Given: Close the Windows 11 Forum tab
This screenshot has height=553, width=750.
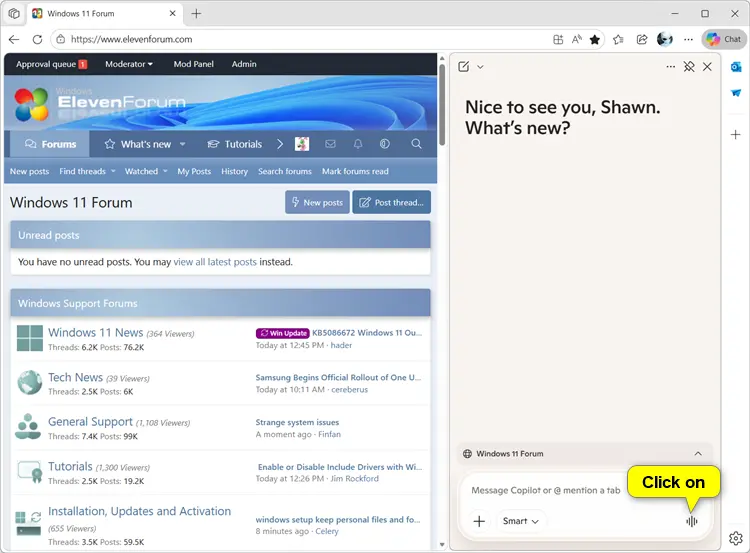Looking at the screenshot, I should 173,13.
